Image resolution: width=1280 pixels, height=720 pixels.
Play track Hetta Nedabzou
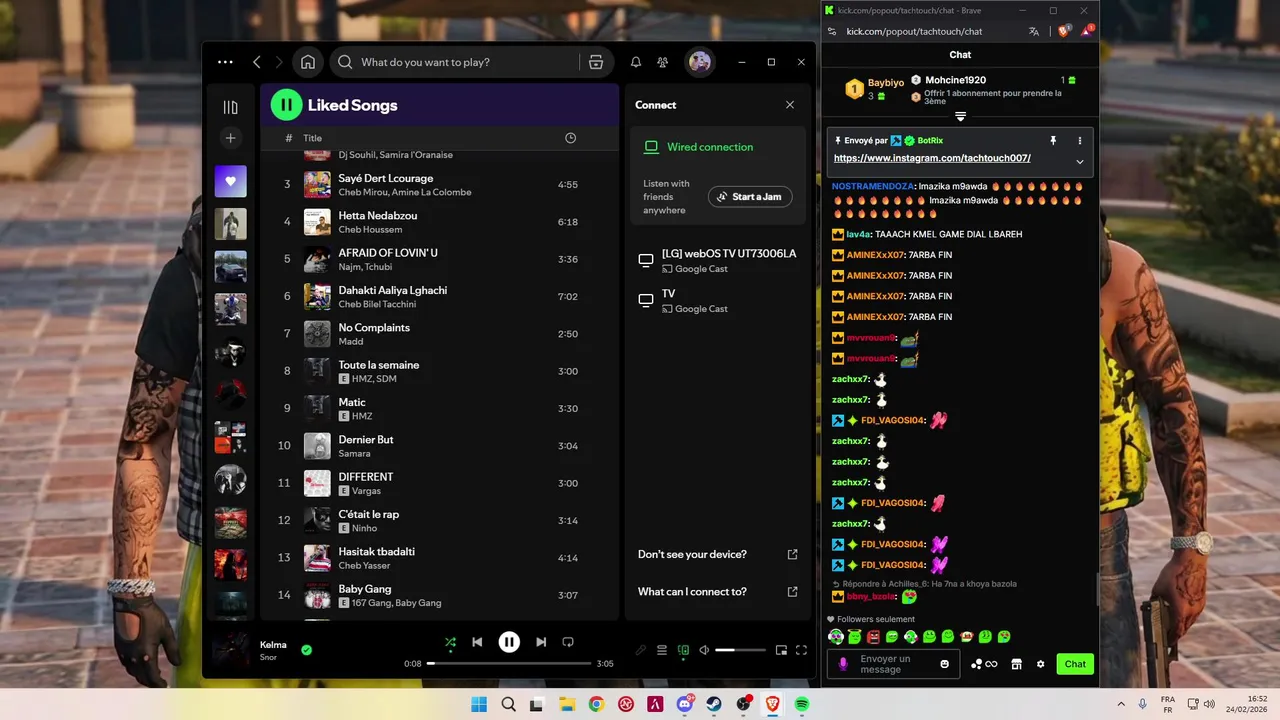(440, 222)
